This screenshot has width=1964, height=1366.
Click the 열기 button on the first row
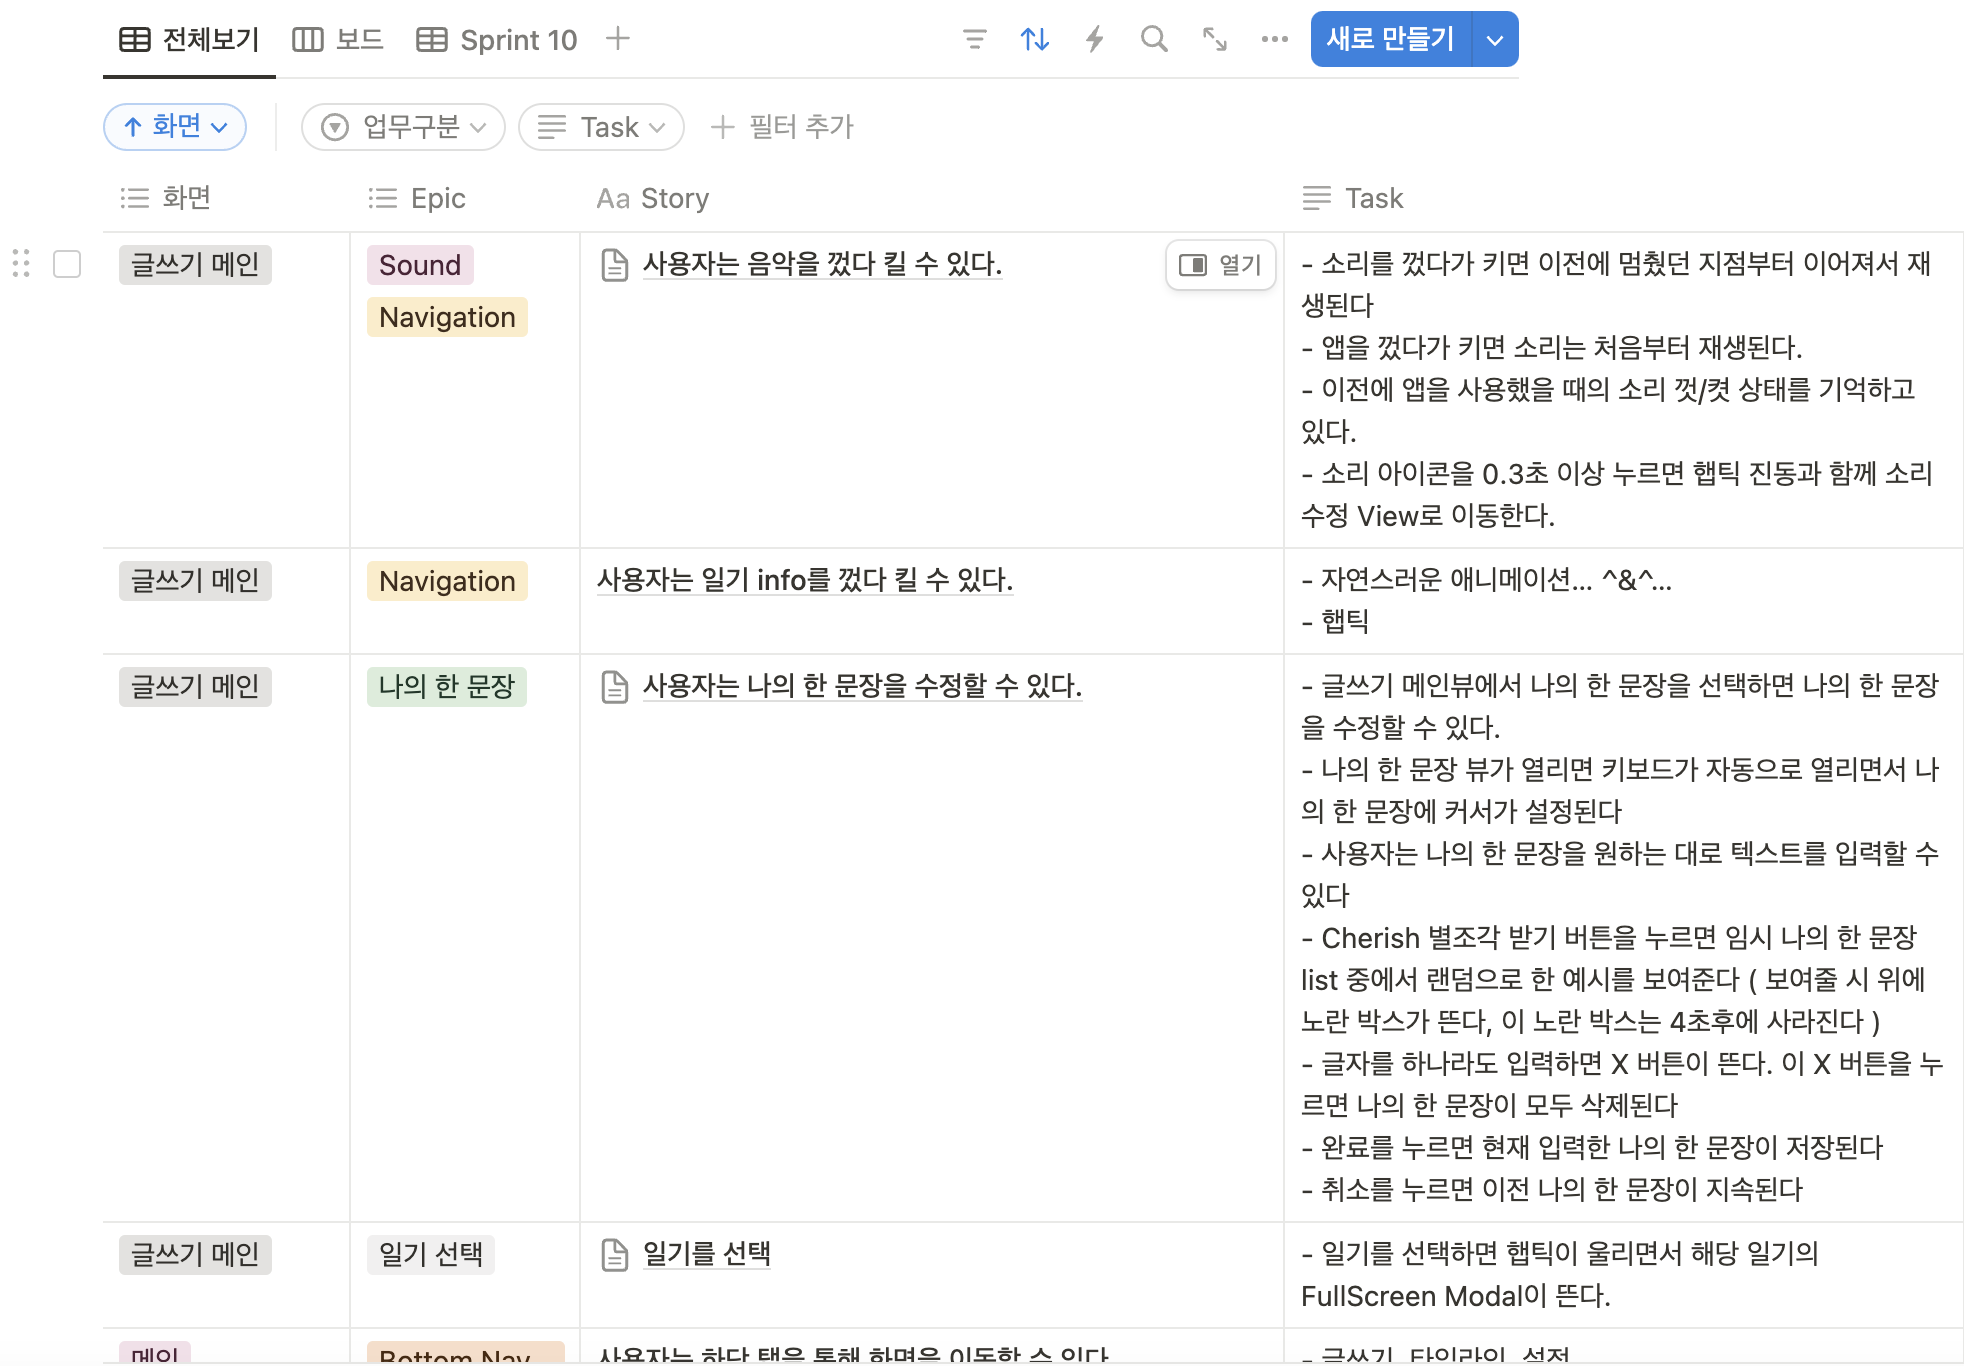click(x=1220, y=265)
